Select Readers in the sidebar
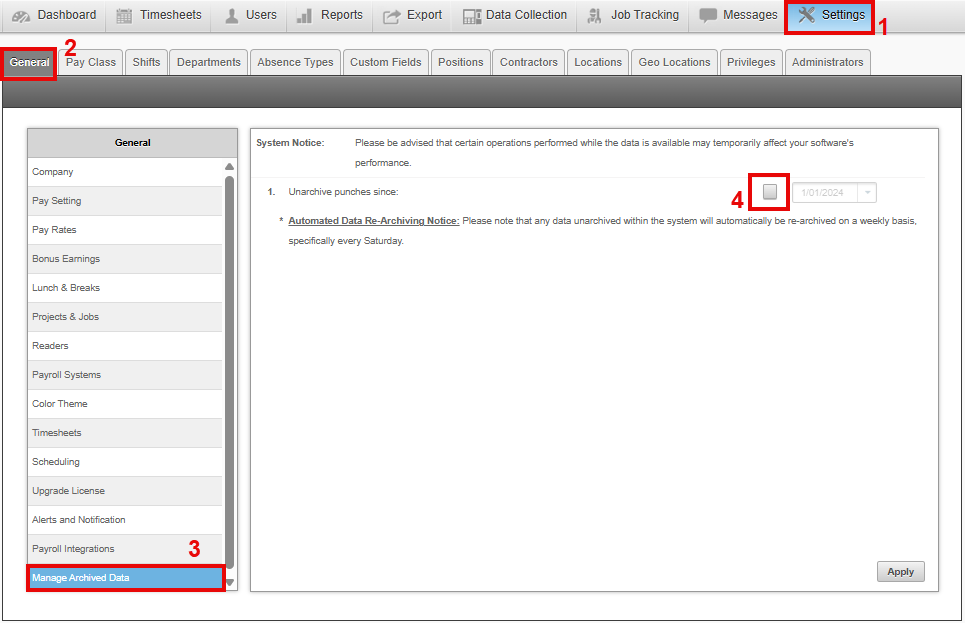Image resolution: width=965 pixels, height=623 pixels. (x=125, y=345)
